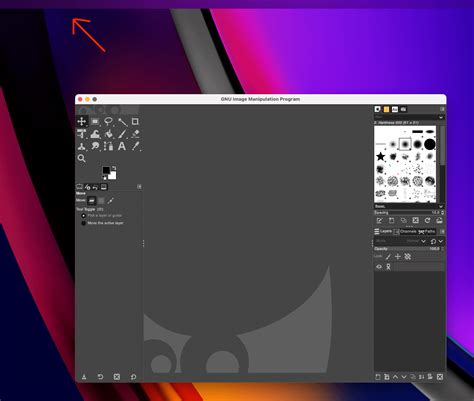
Task: Open the Patterns tab
Action: pos(386,109)
